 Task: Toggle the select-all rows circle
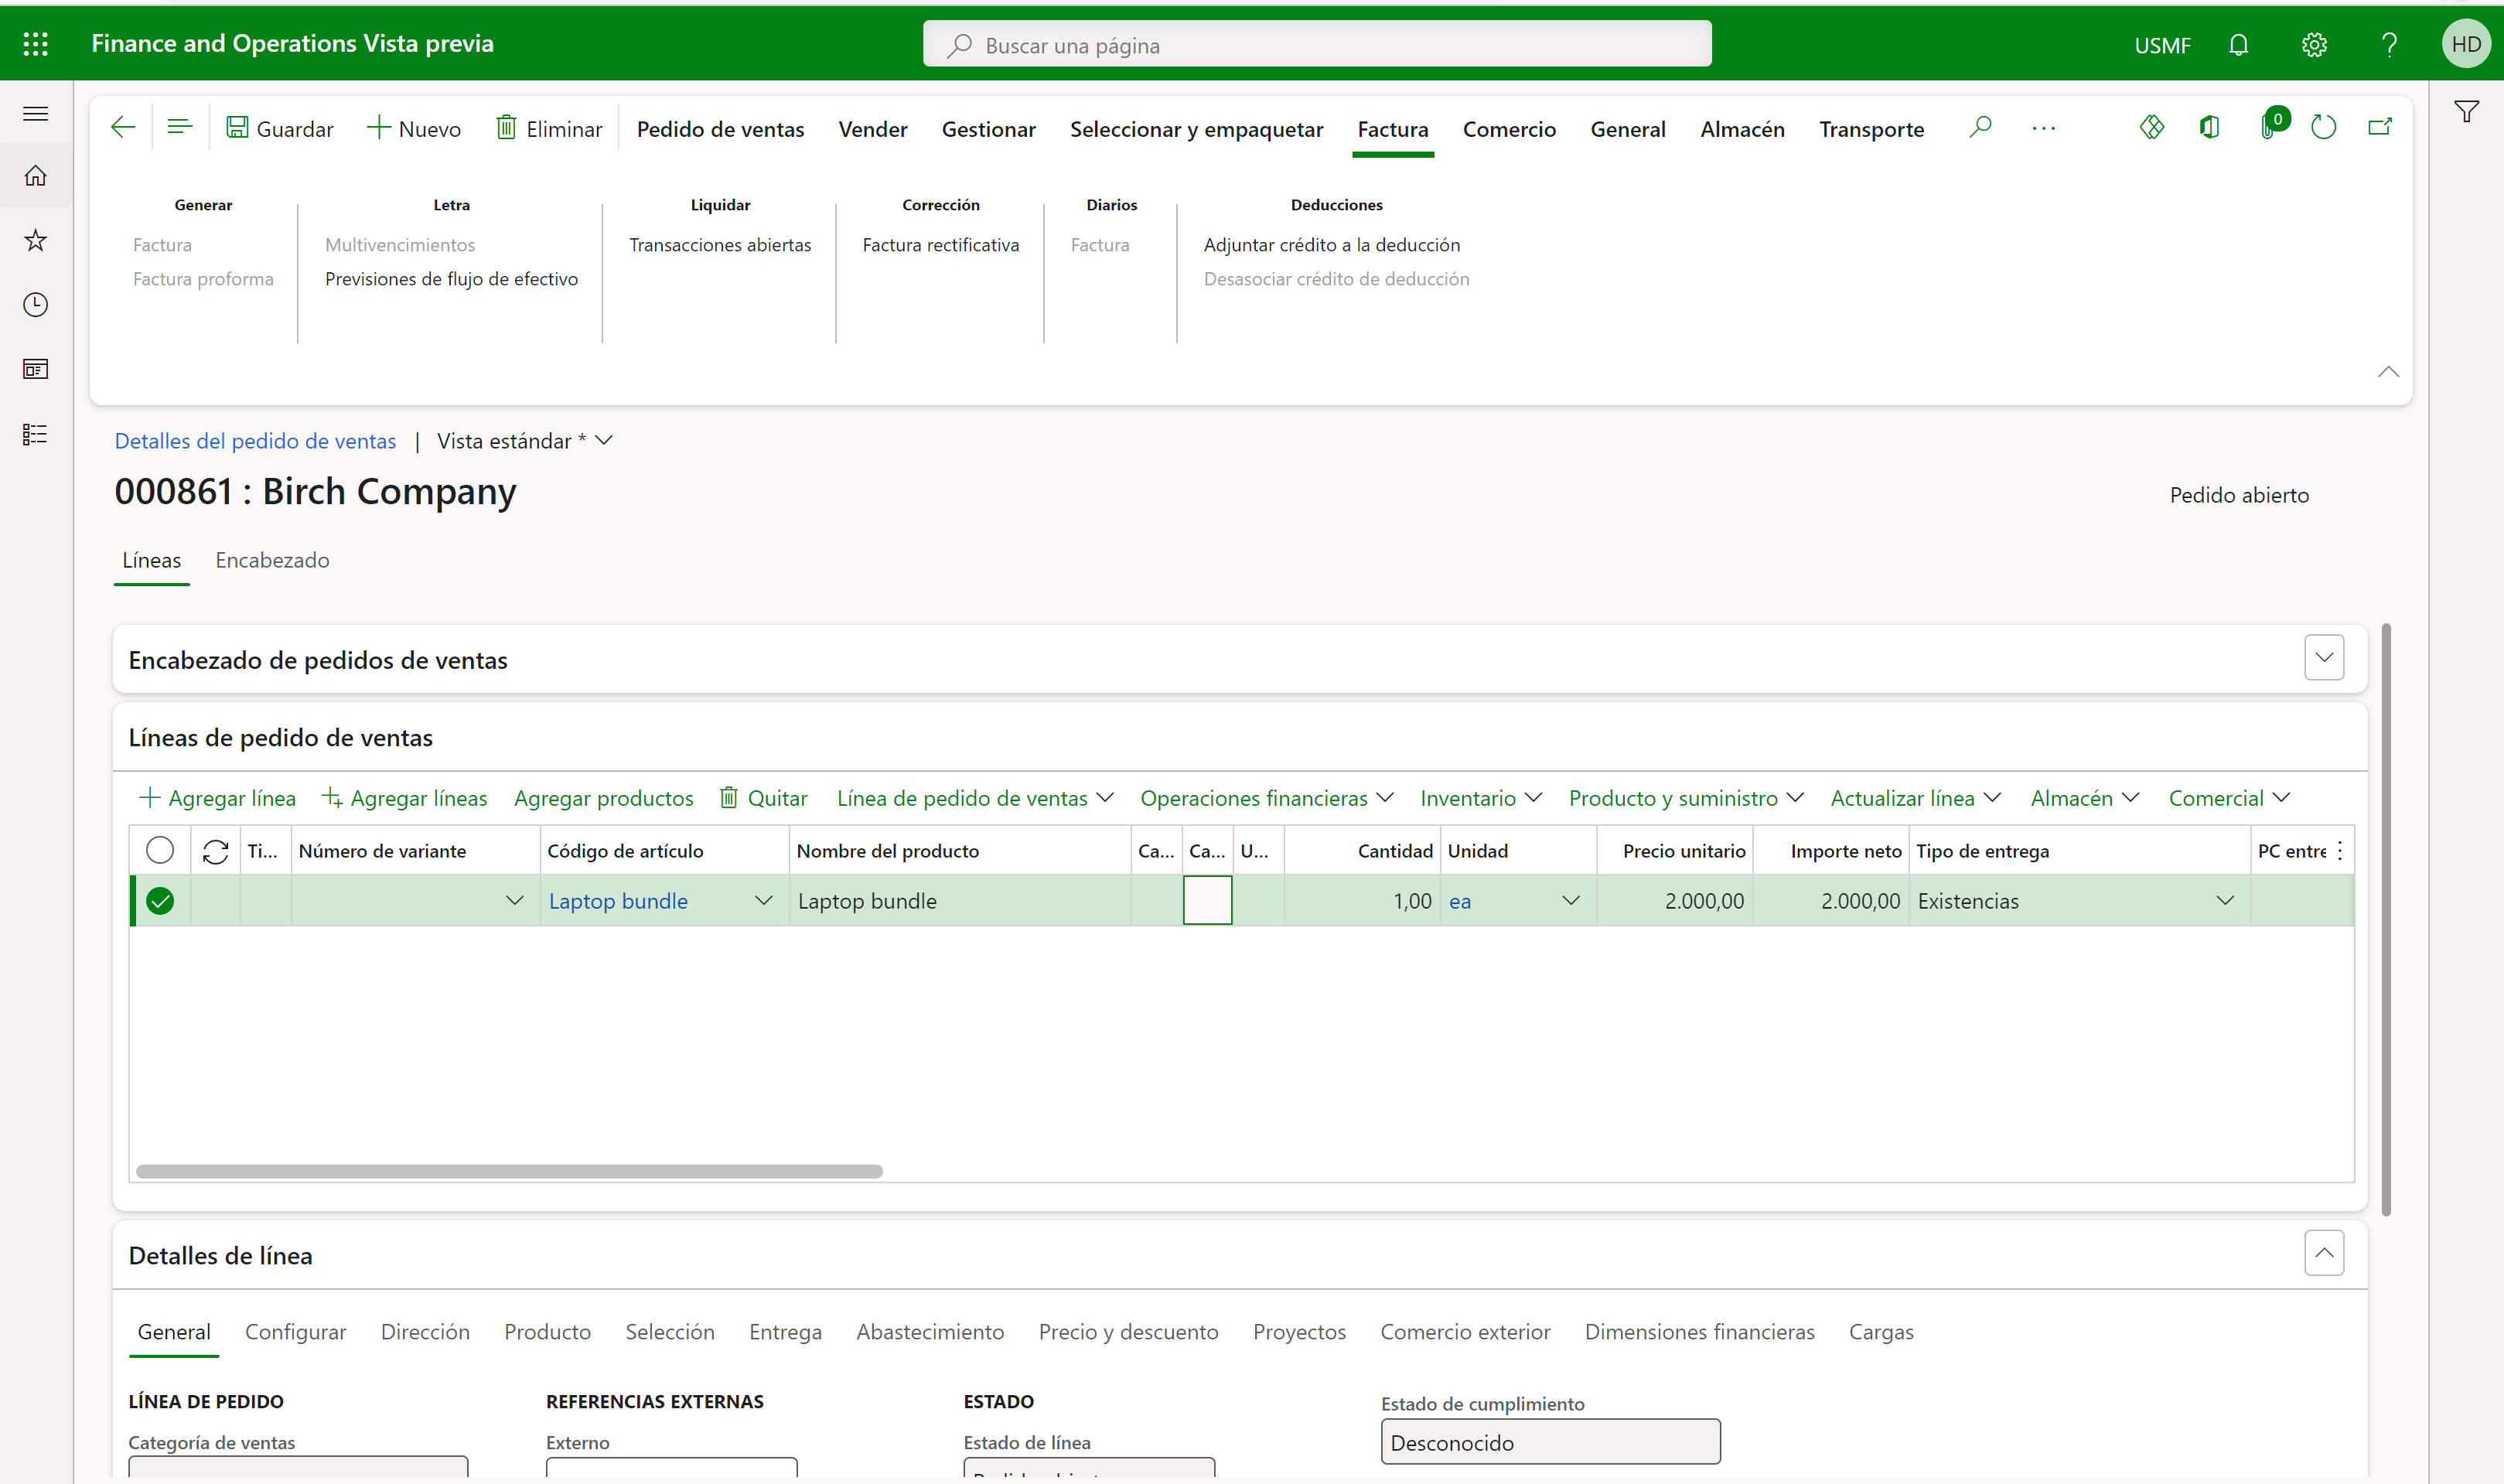(x=160, y=850)
